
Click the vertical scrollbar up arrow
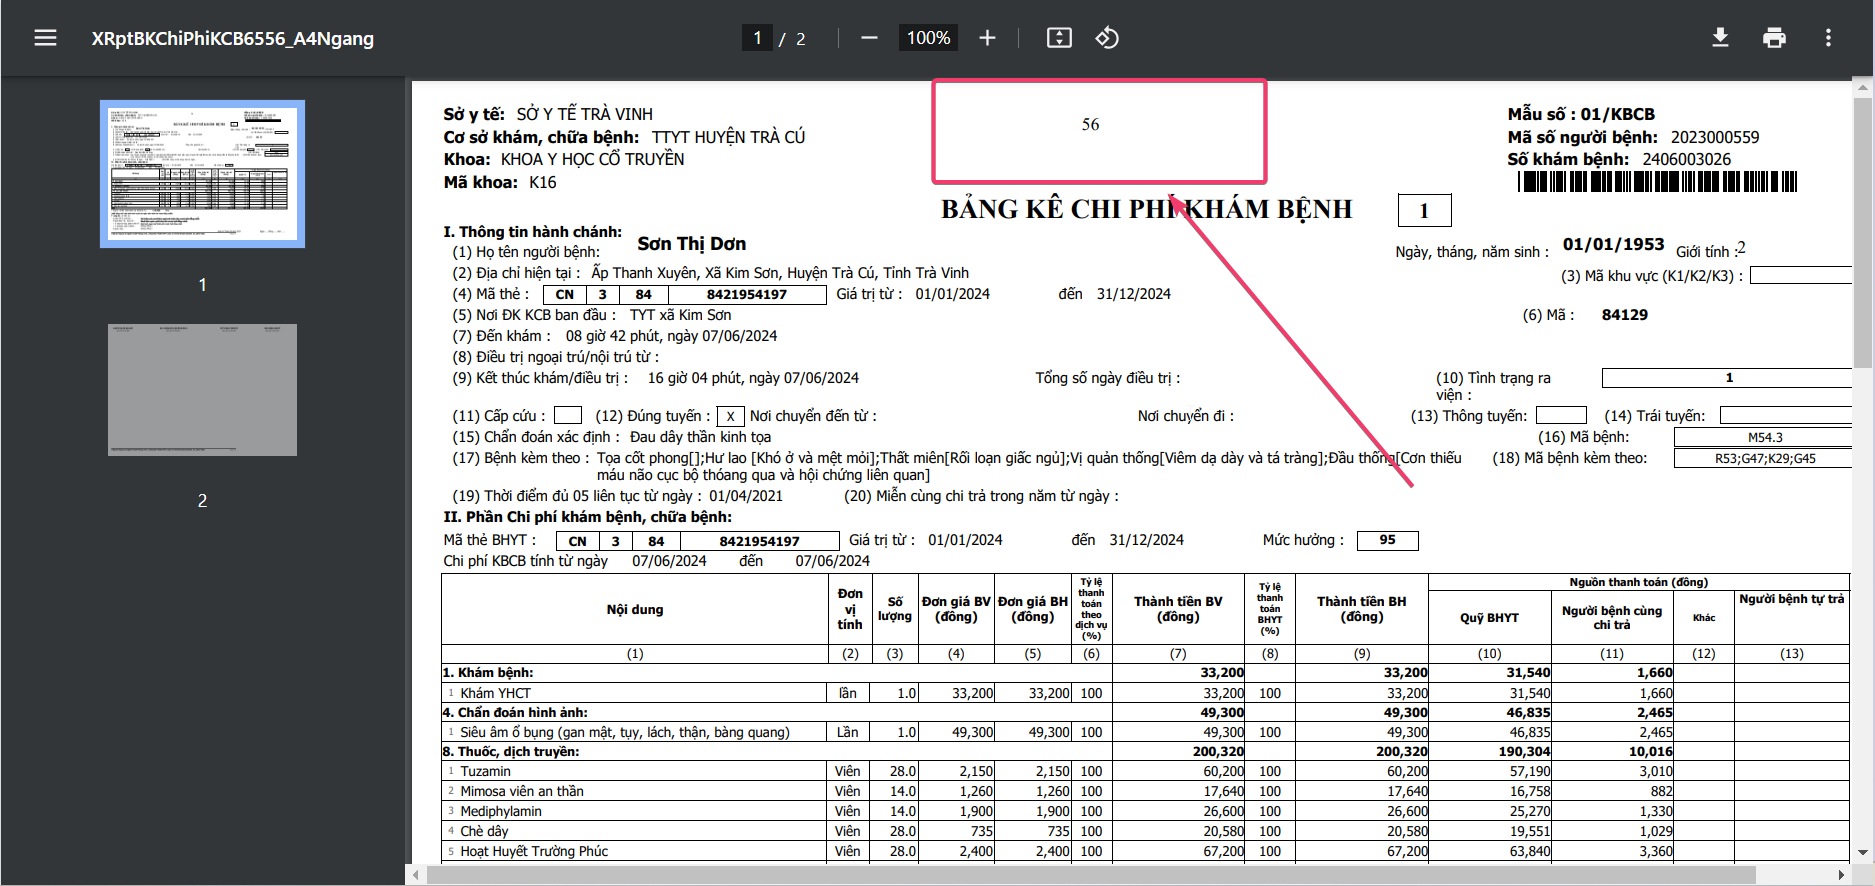(1862, 88)
